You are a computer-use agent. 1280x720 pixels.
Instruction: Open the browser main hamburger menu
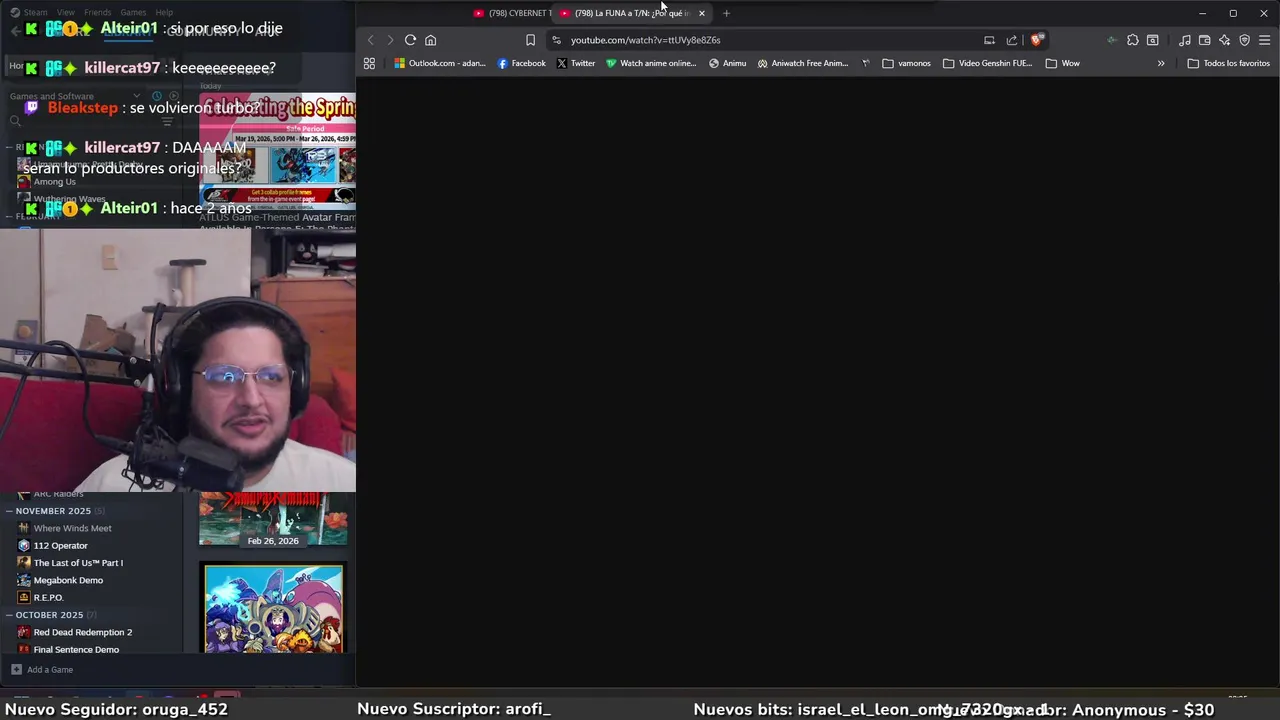(1264, 40)
